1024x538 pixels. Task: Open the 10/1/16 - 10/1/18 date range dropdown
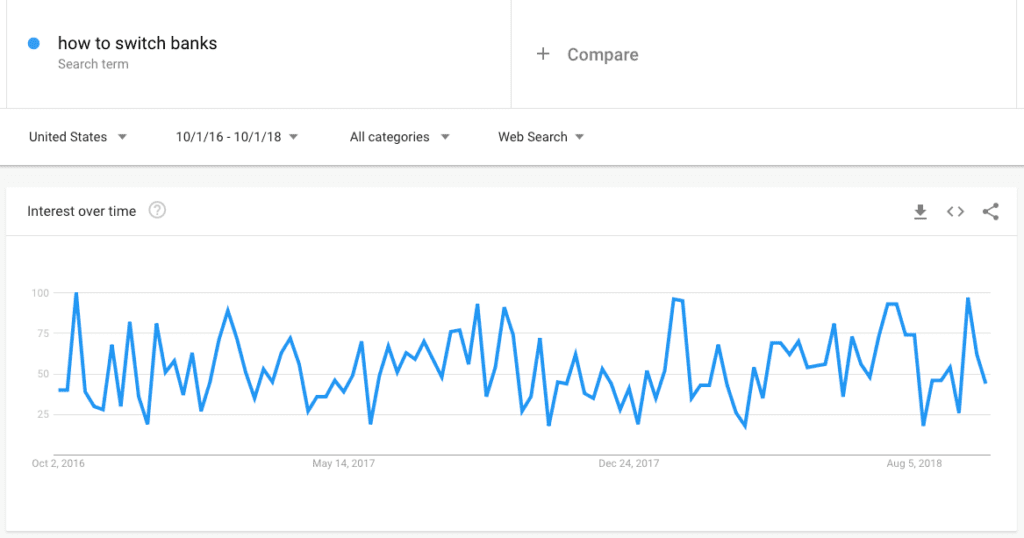point(236,137)
